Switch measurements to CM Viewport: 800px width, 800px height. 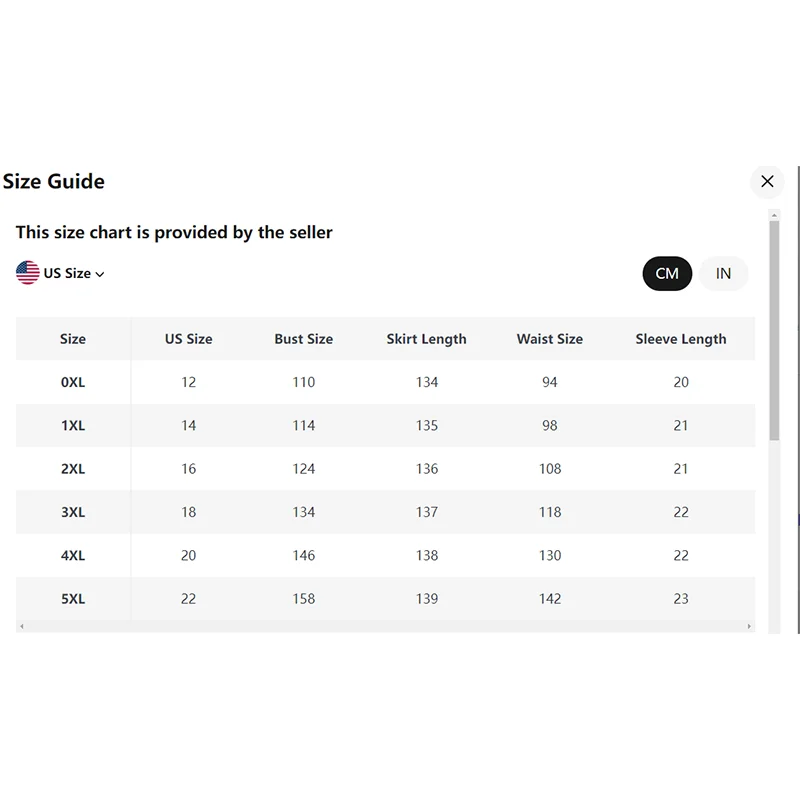667,273
